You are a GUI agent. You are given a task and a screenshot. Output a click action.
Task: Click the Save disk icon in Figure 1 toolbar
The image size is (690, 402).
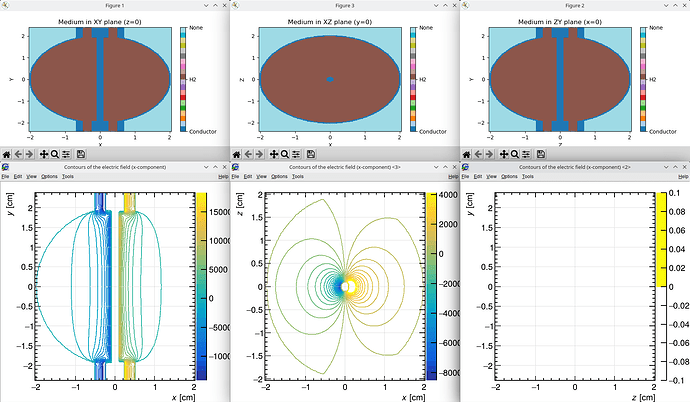(x=81, y=154)
